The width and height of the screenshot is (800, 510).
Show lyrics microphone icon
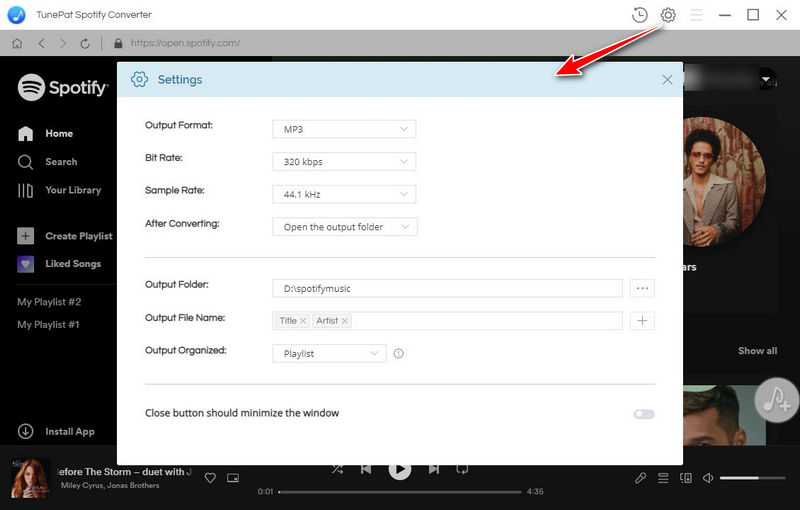pos(640,478)
